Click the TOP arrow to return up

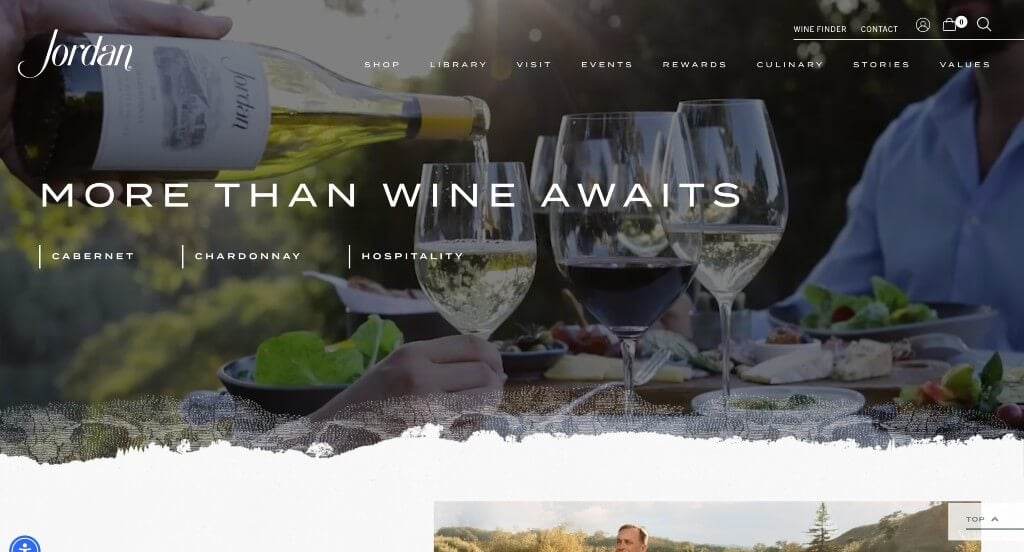tap(982, 519)
